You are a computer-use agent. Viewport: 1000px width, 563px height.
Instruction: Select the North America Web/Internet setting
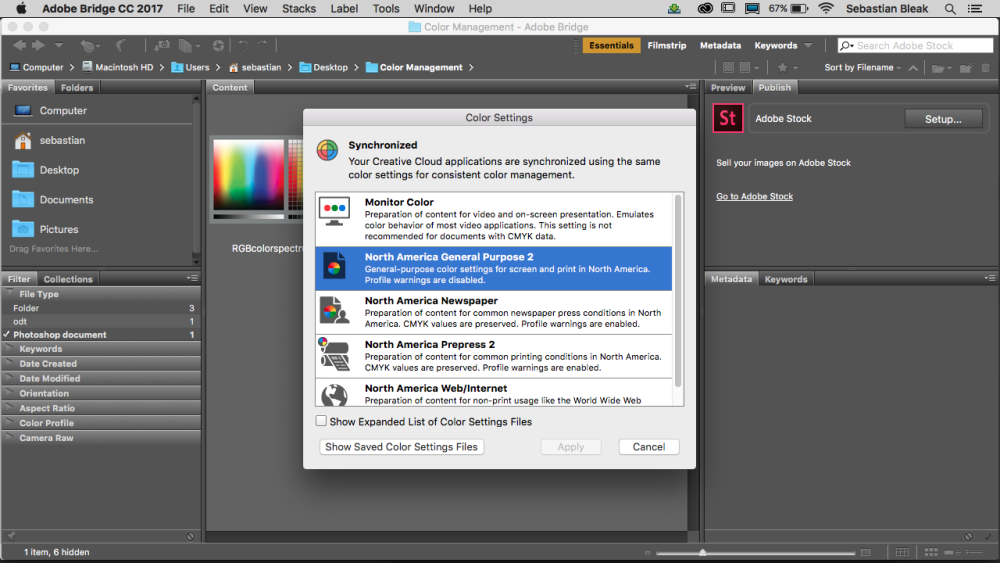pos(494,393)
